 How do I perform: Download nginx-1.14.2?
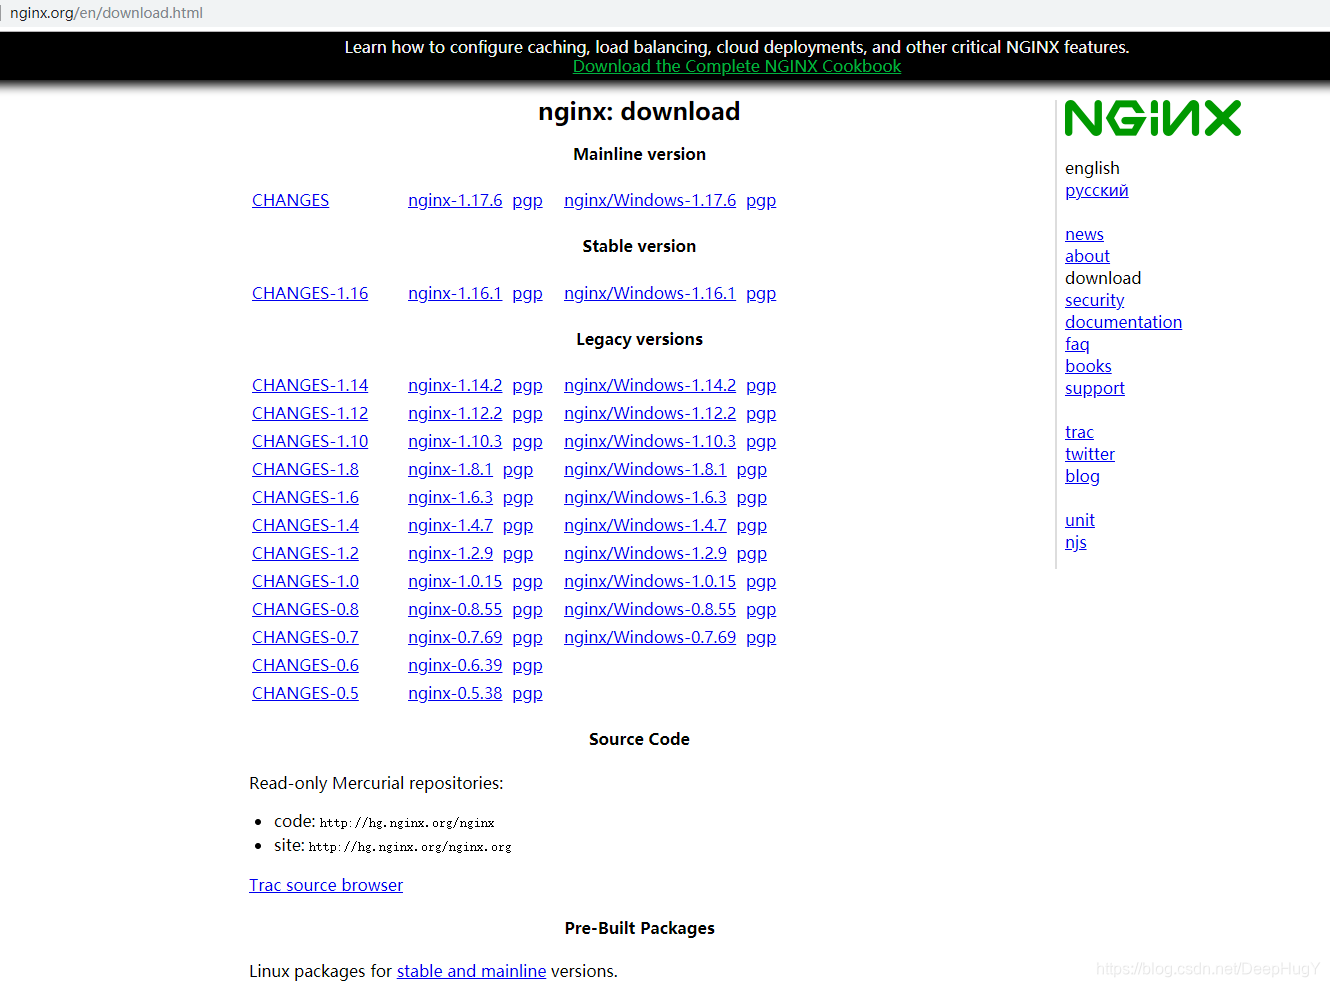coord(455,385)
